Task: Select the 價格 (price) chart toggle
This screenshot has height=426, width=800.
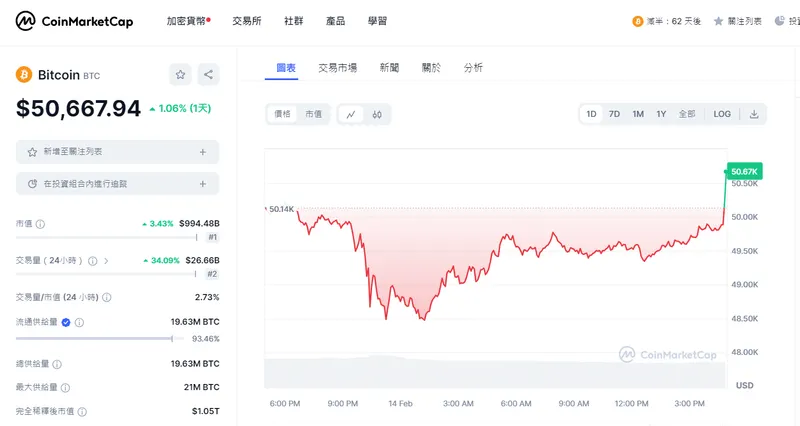Action: pos(282,114)
